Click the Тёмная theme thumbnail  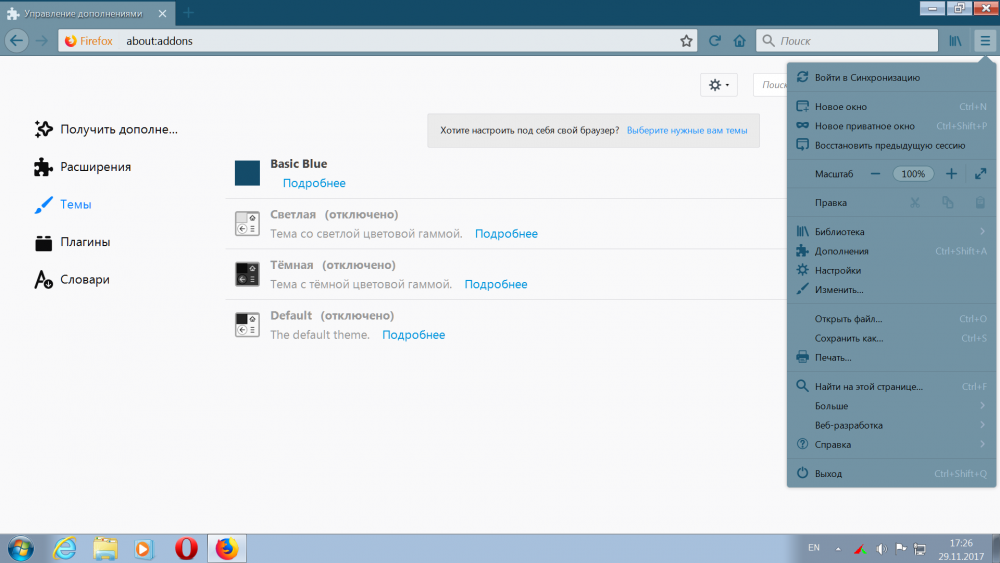[x=247, y=274]
